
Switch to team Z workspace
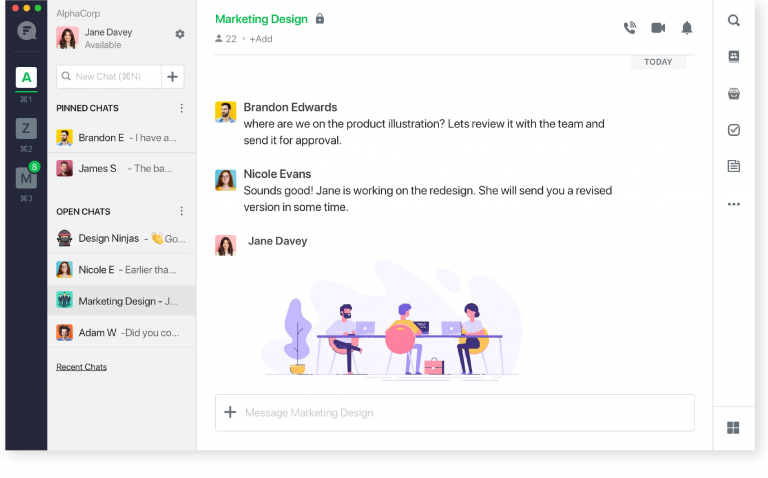26,128
